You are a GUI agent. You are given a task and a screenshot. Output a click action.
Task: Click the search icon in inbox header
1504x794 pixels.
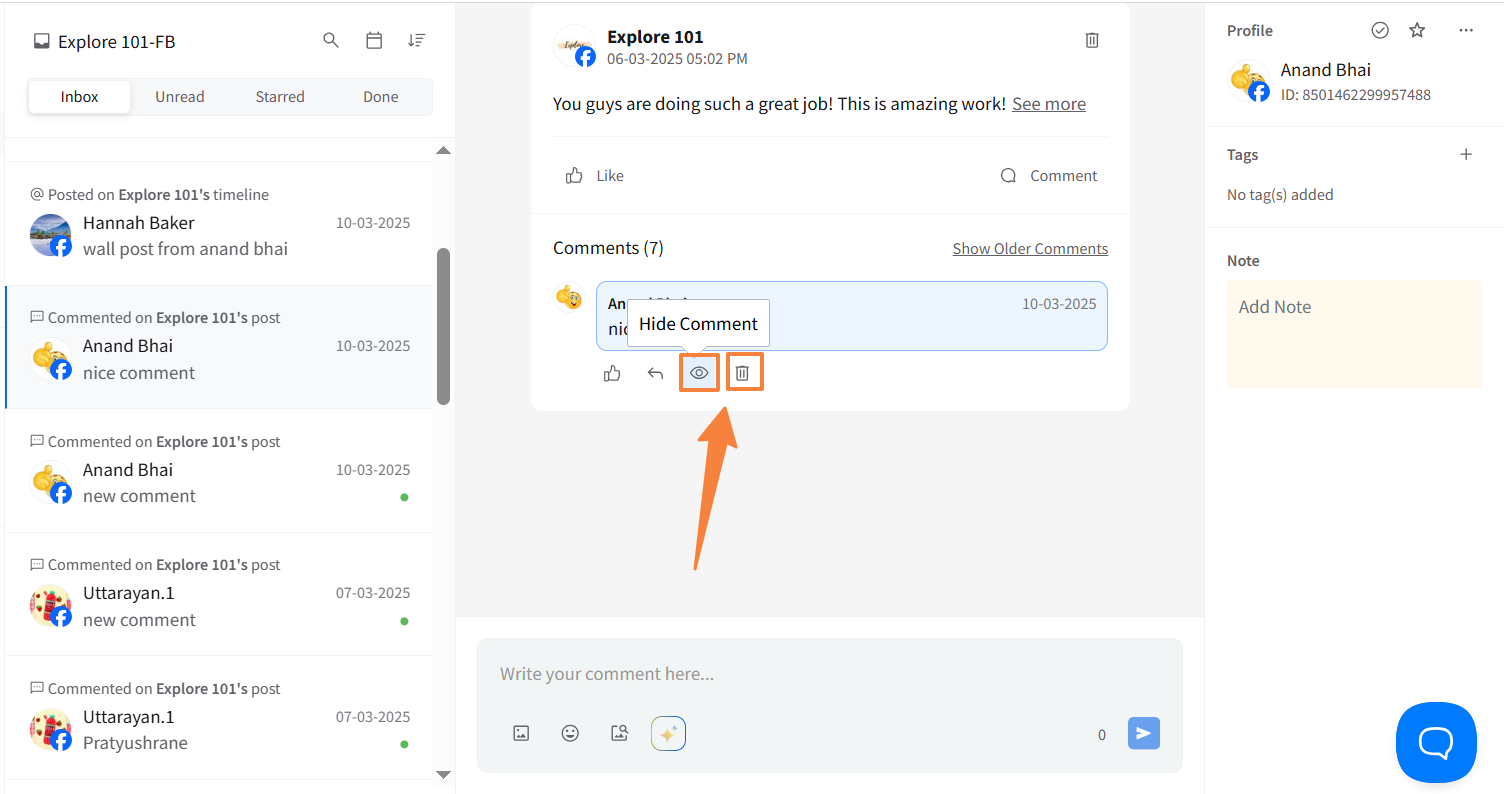(331, 41)
